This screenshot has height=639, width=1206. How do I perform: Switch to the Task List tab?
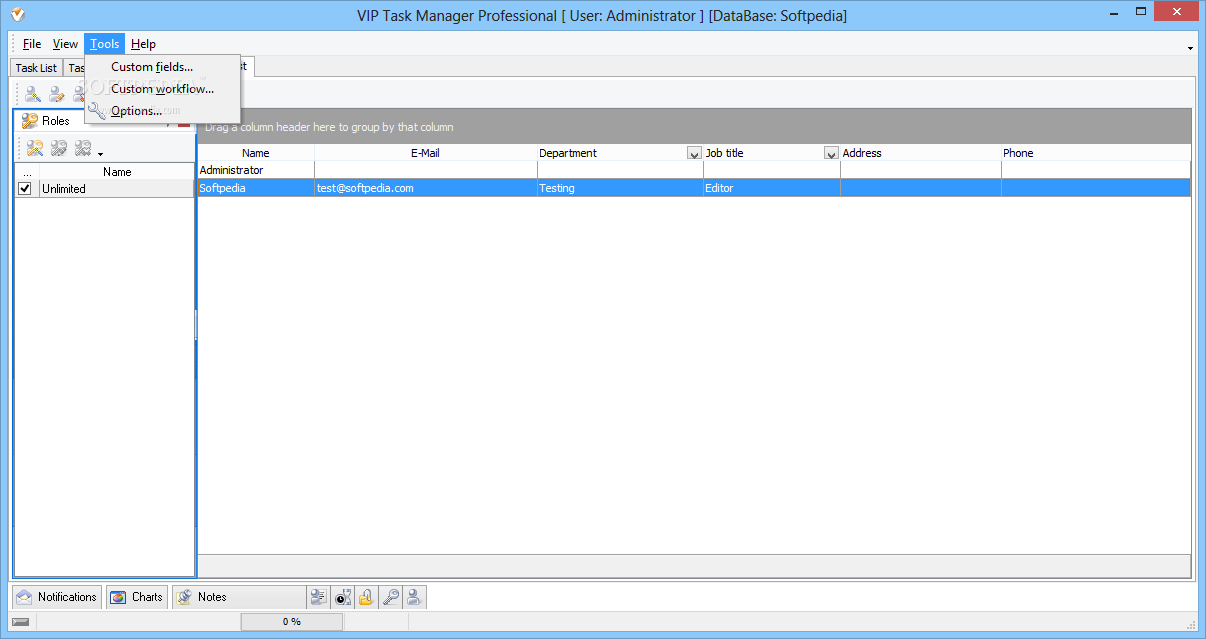click(36, 68)
